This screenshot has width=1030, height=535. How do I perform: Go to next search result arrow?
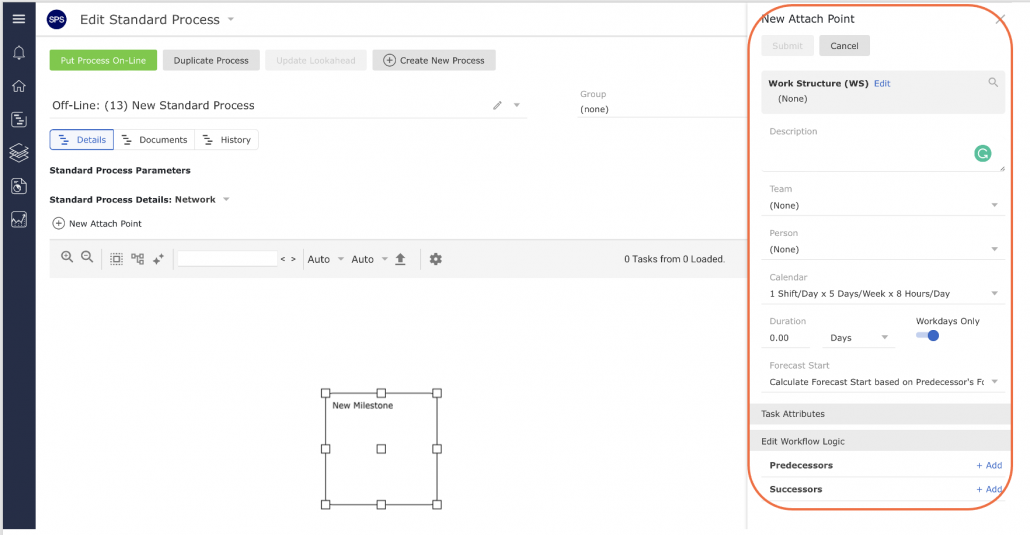click(293, 259)
